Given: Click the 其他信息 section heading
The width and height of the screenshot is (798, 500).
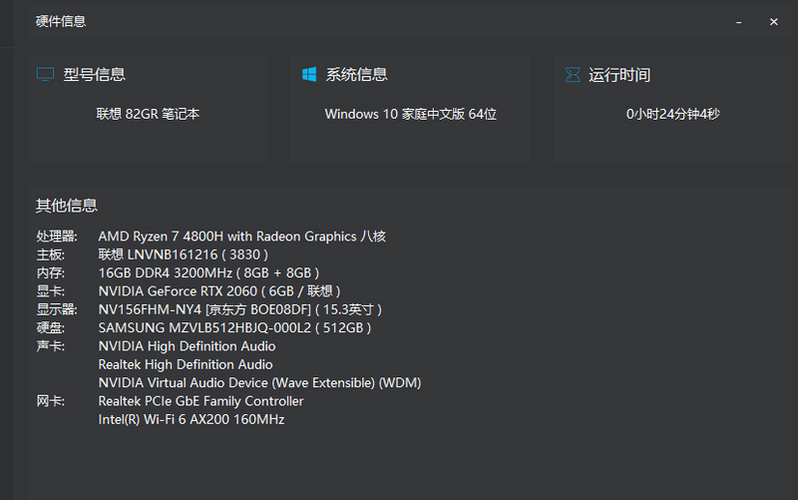Looking at the screenshot, I should coord(67,205).
